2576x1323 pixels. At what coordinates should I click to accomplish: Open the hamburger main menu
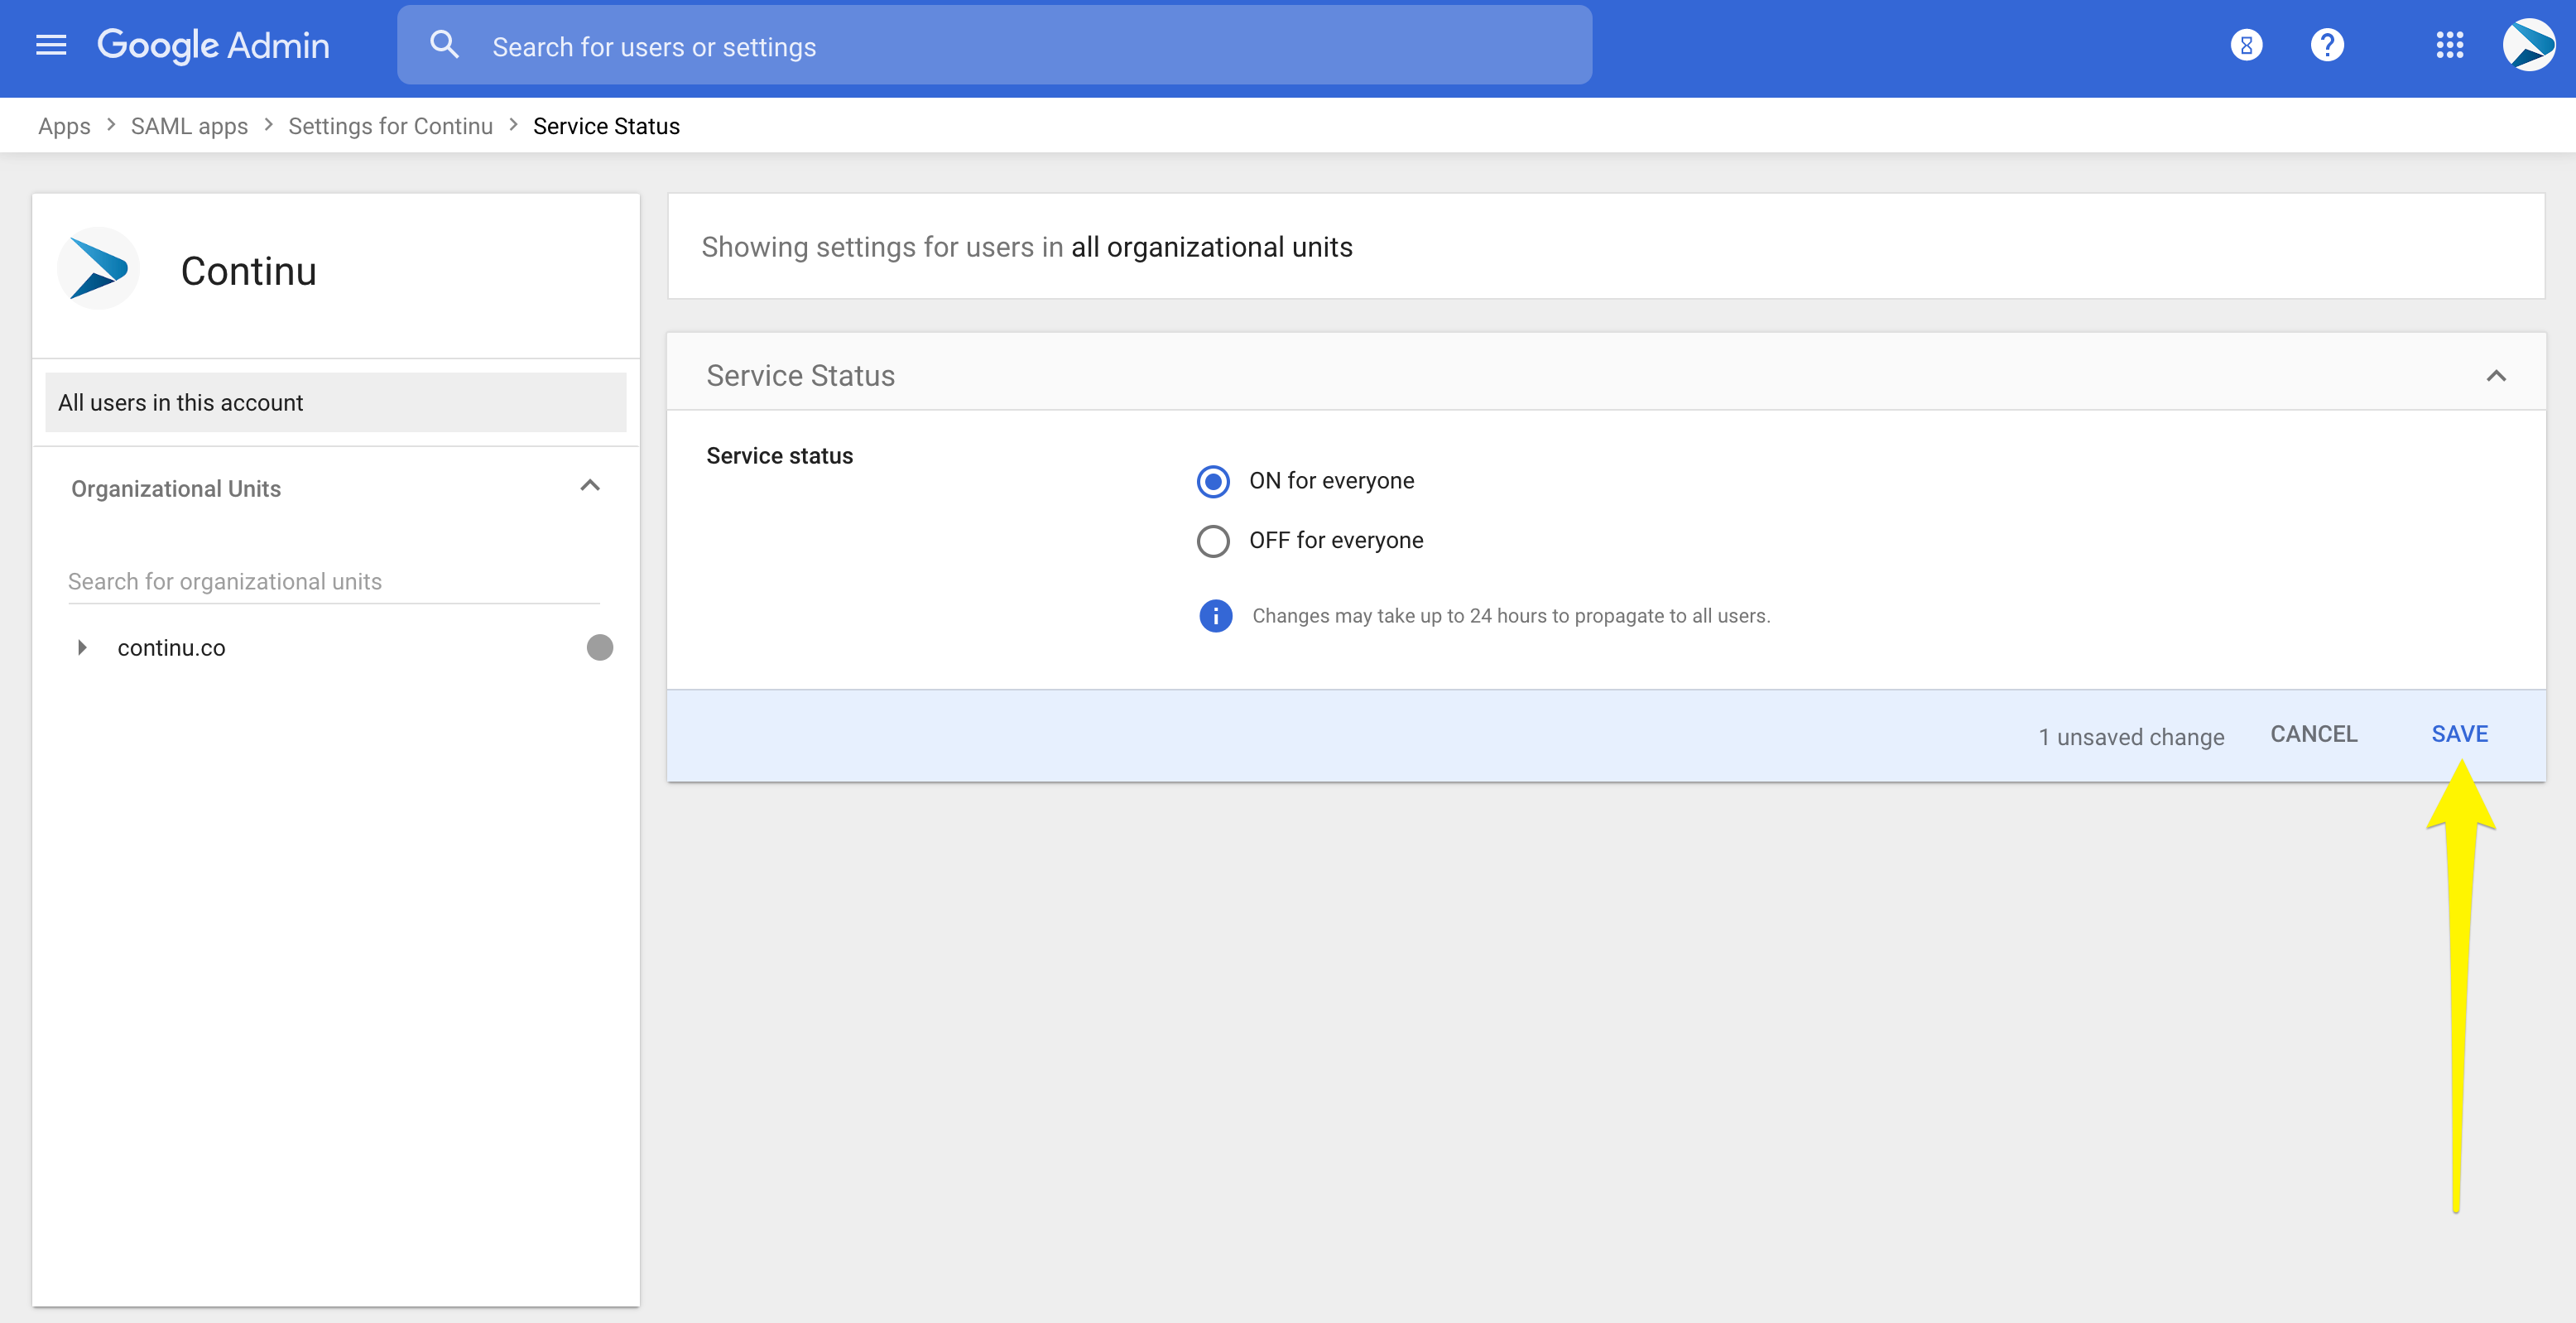pos(51,45)
